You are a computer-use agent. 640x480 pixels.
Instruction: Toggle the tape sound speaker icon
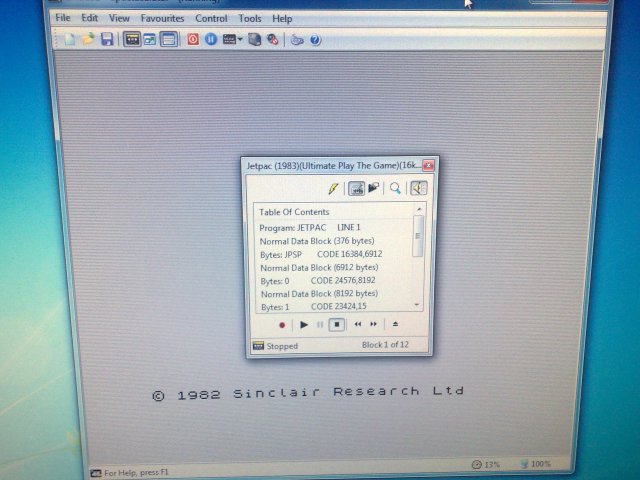coord(418,188)
